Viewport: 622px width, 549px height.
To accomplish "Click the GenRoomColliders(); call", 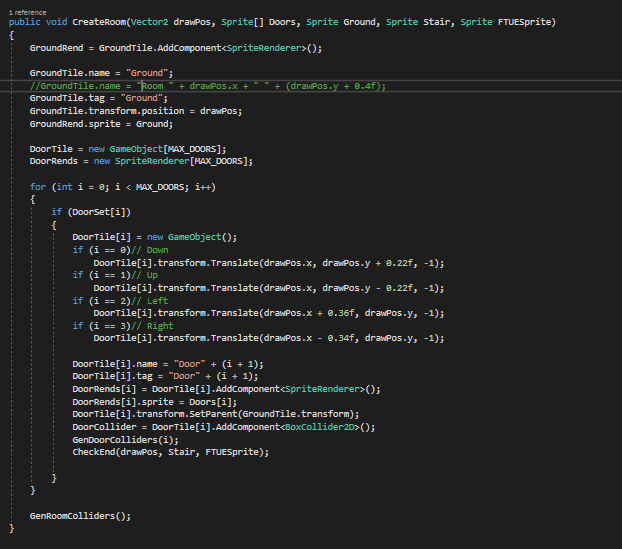I will (x=80, y=516).
